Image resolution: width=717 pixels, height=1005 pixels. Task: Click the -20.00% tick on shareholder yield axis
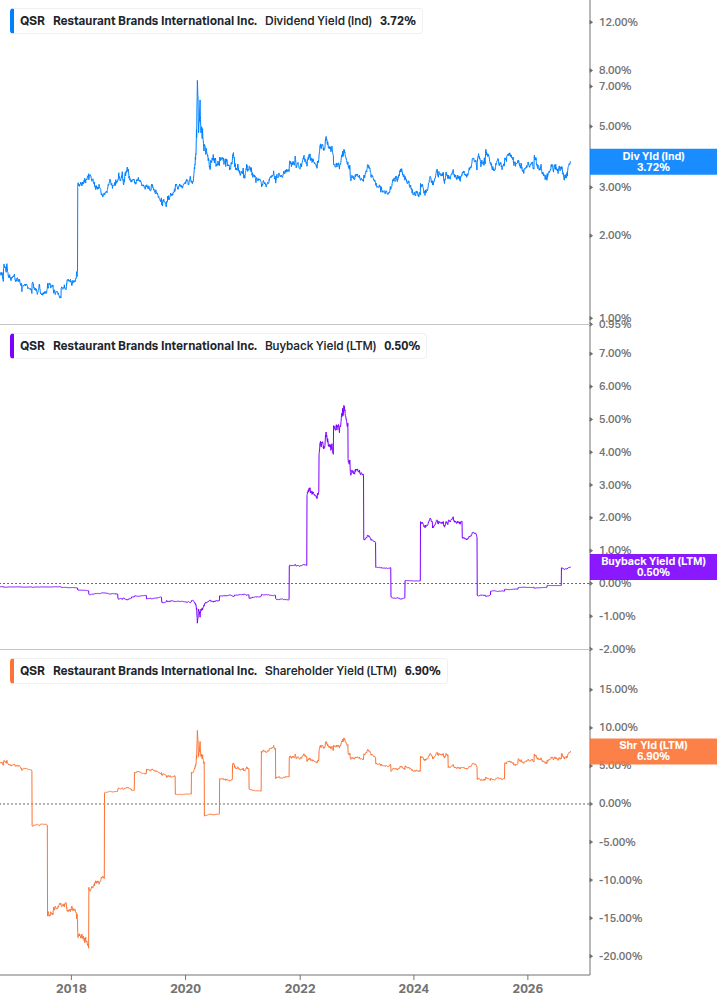pos(620,956)
